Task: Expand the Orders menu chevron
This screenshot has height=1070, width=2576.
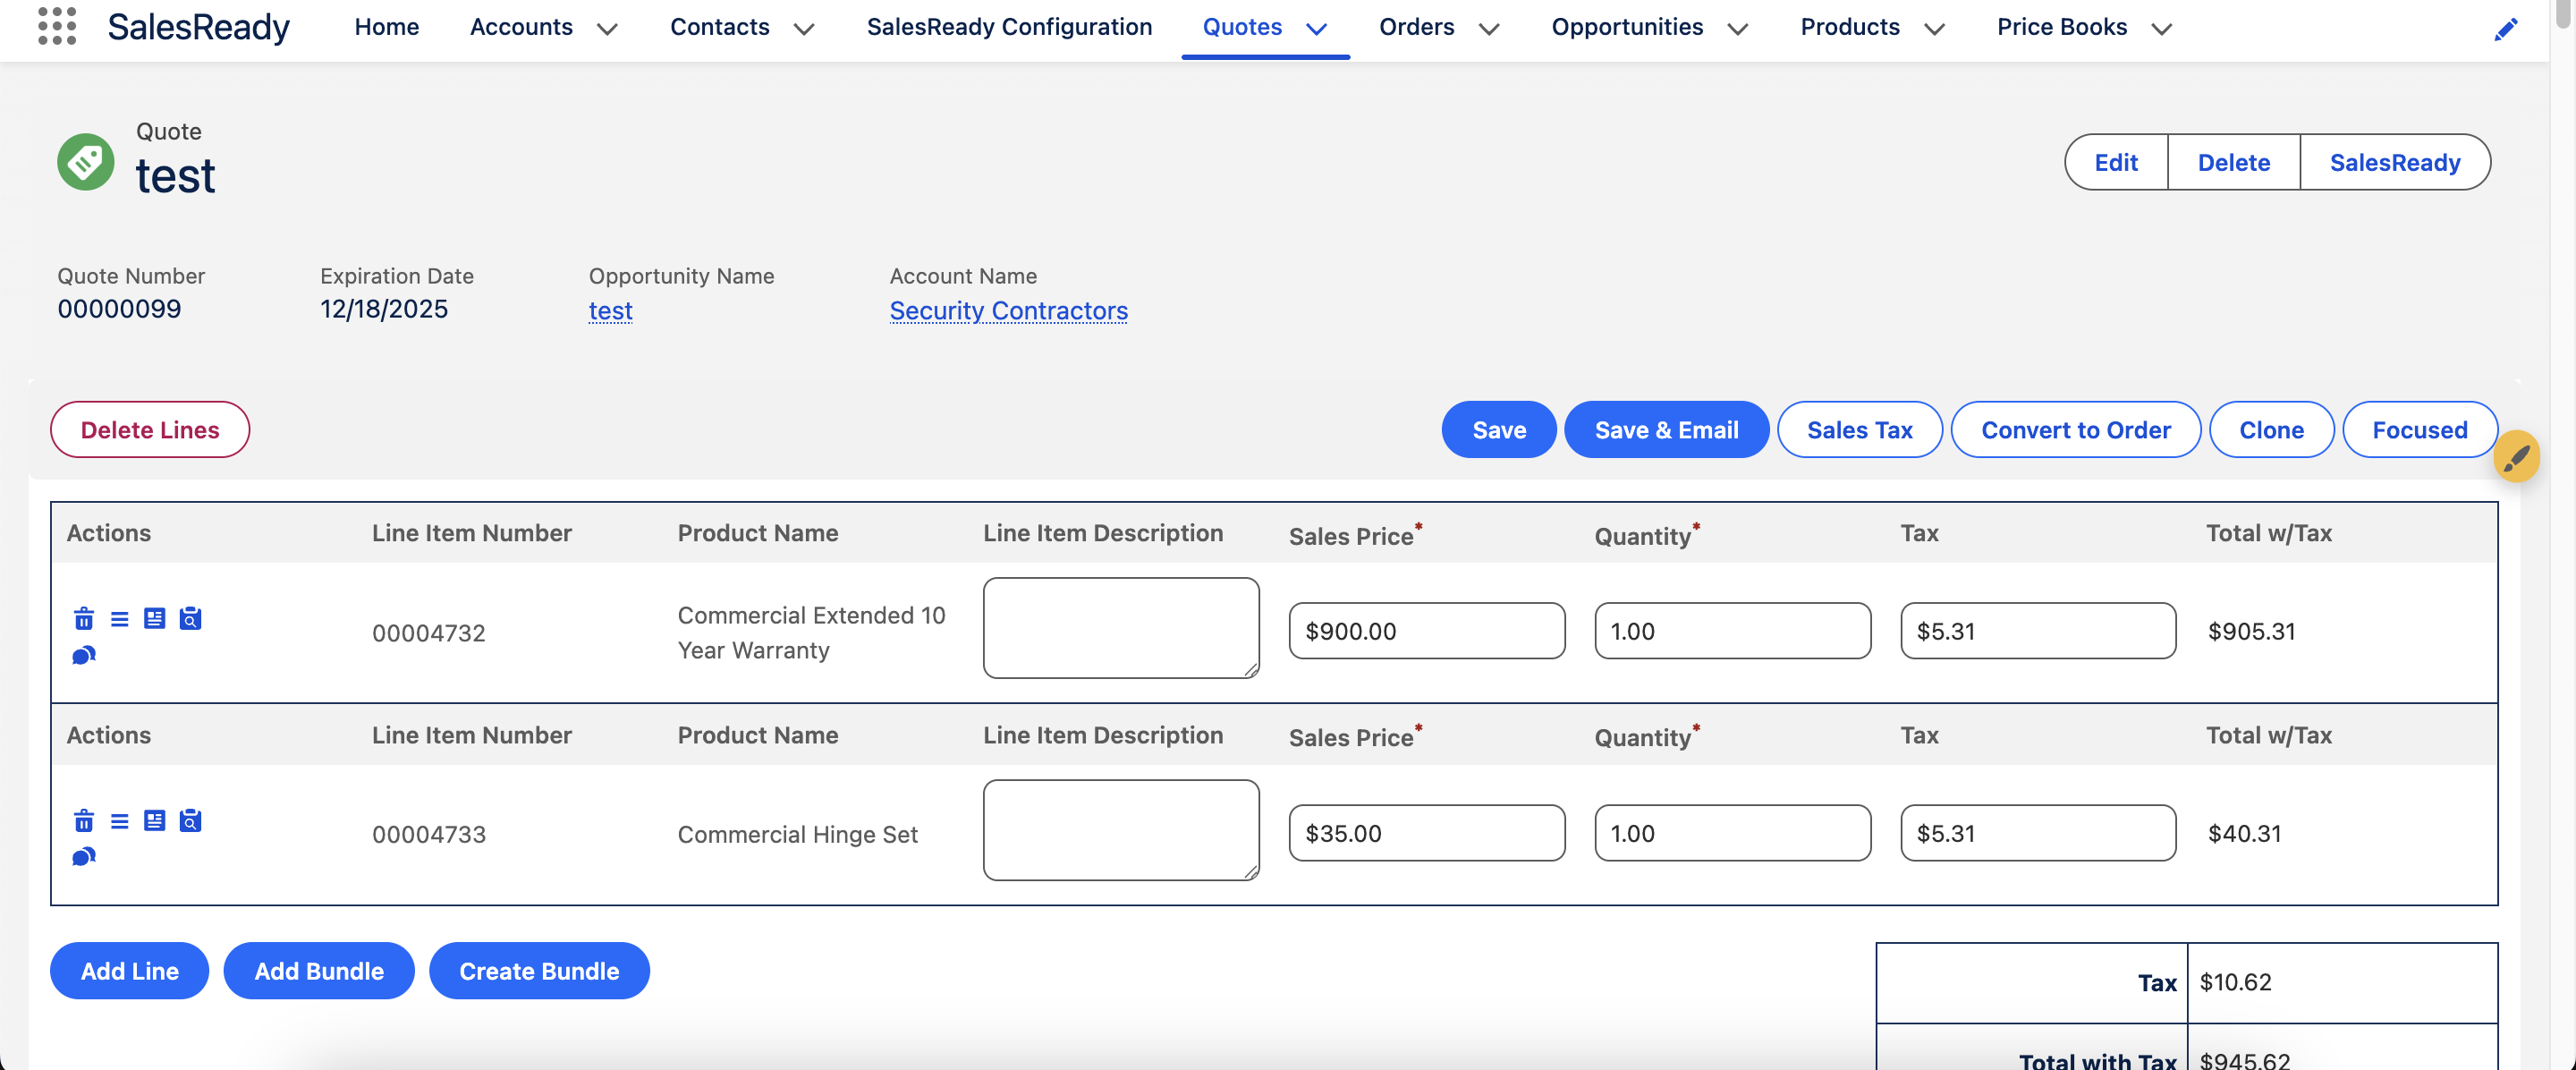Action: pyautogui.click(x=1489, y=29)
